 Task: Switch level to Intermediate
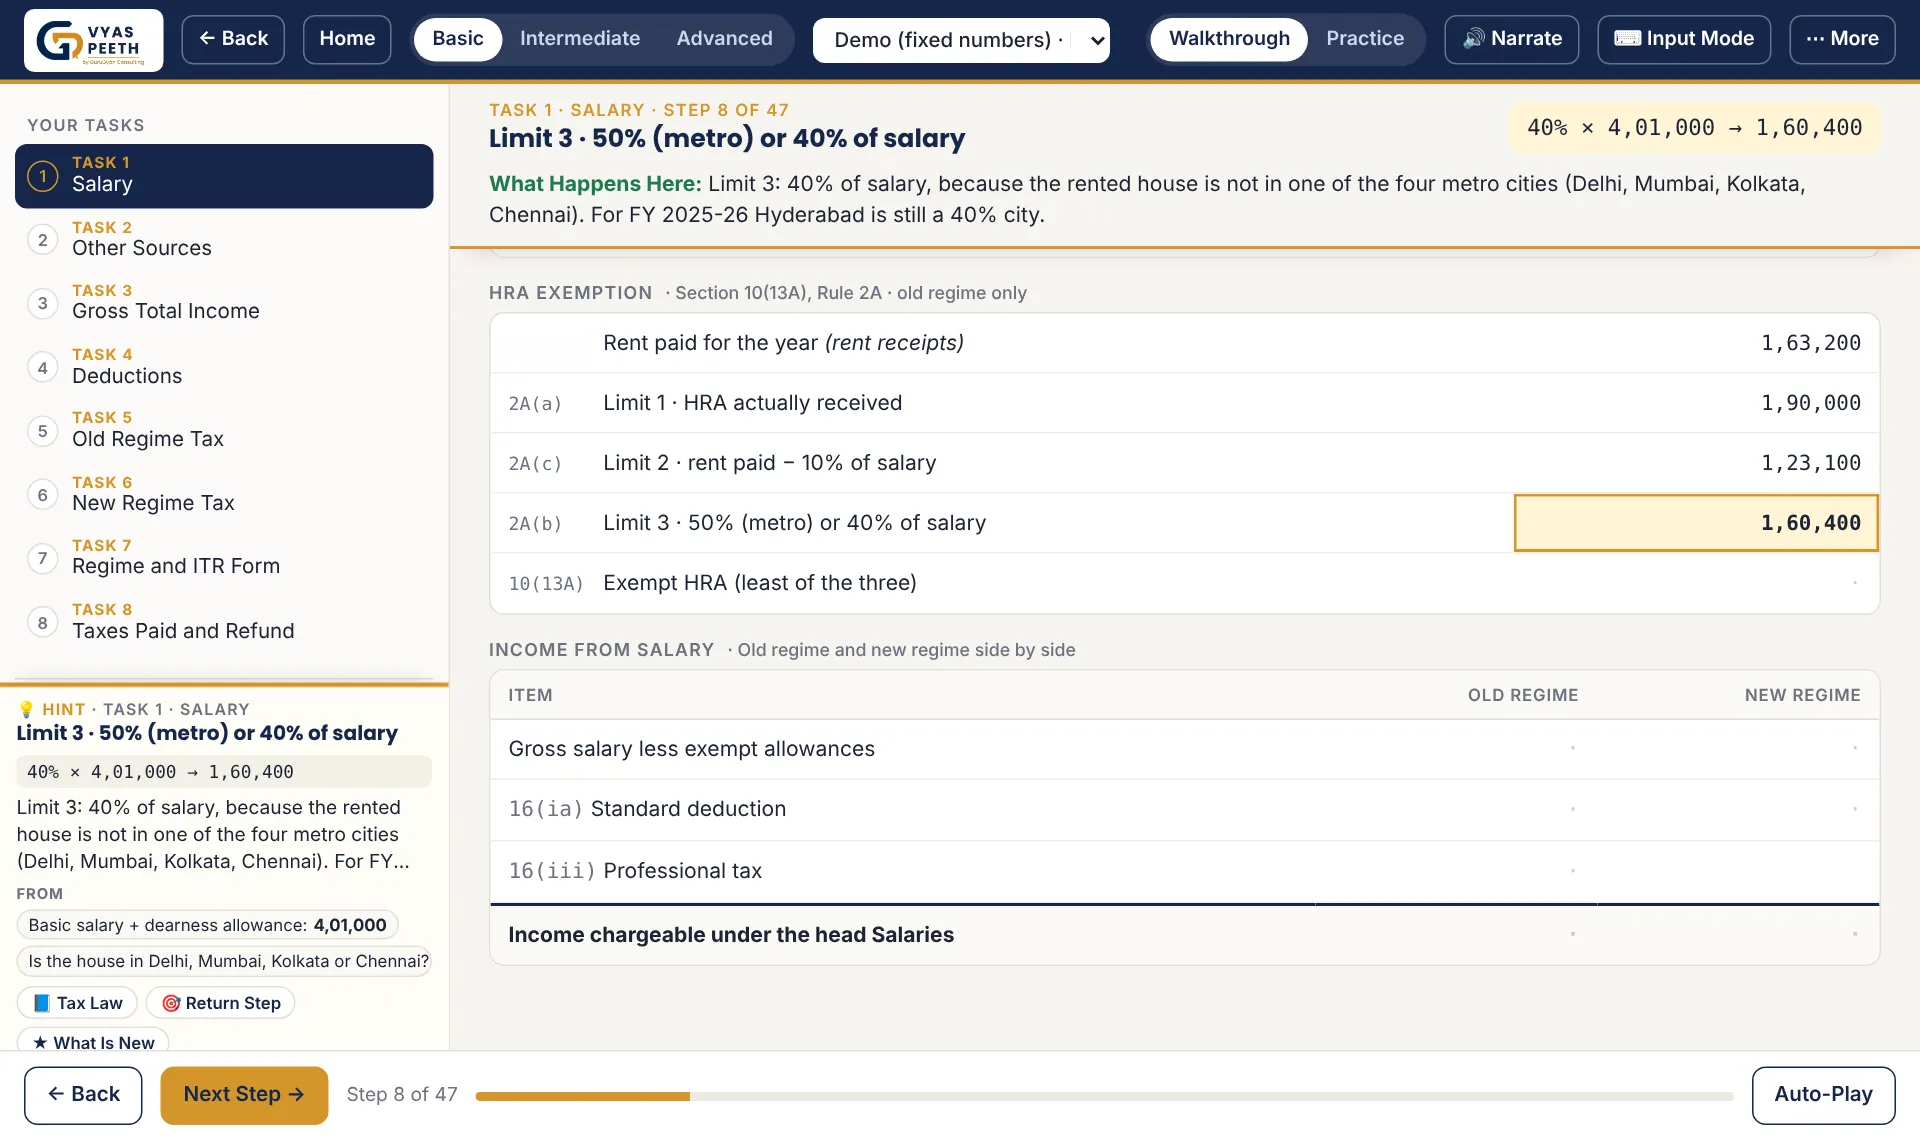coord(579,39)
